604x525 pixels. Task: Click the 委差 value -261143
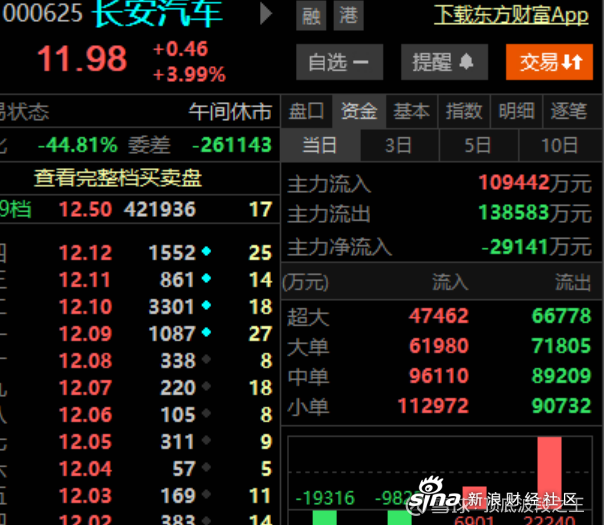(232, 145)
